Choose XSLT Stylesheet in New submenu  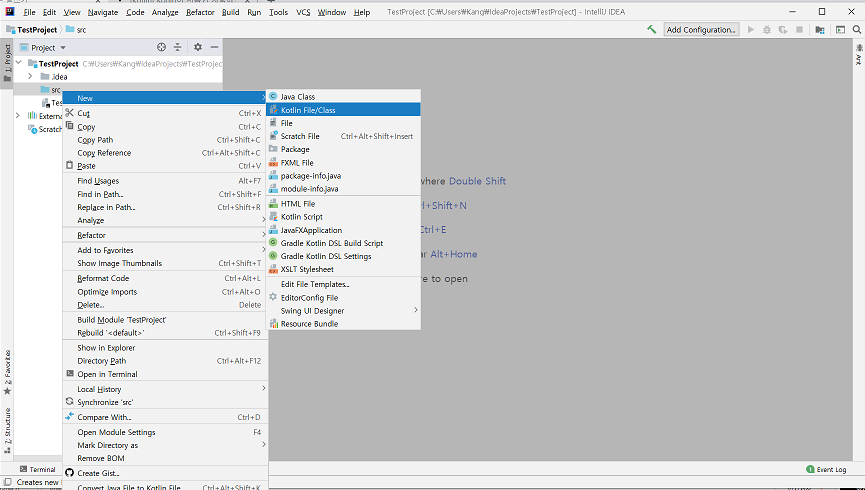(x=343, y=269)
